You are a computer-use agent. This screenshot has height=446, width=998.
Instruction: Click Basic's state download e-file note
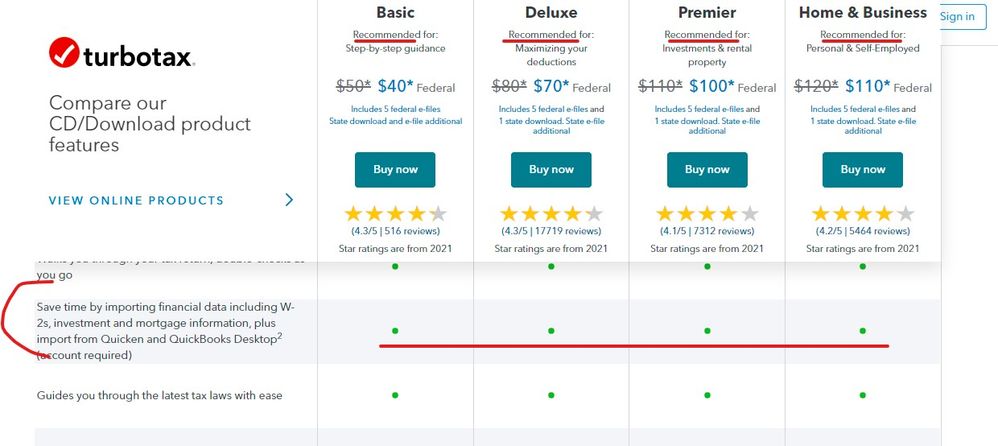point(395,121)
